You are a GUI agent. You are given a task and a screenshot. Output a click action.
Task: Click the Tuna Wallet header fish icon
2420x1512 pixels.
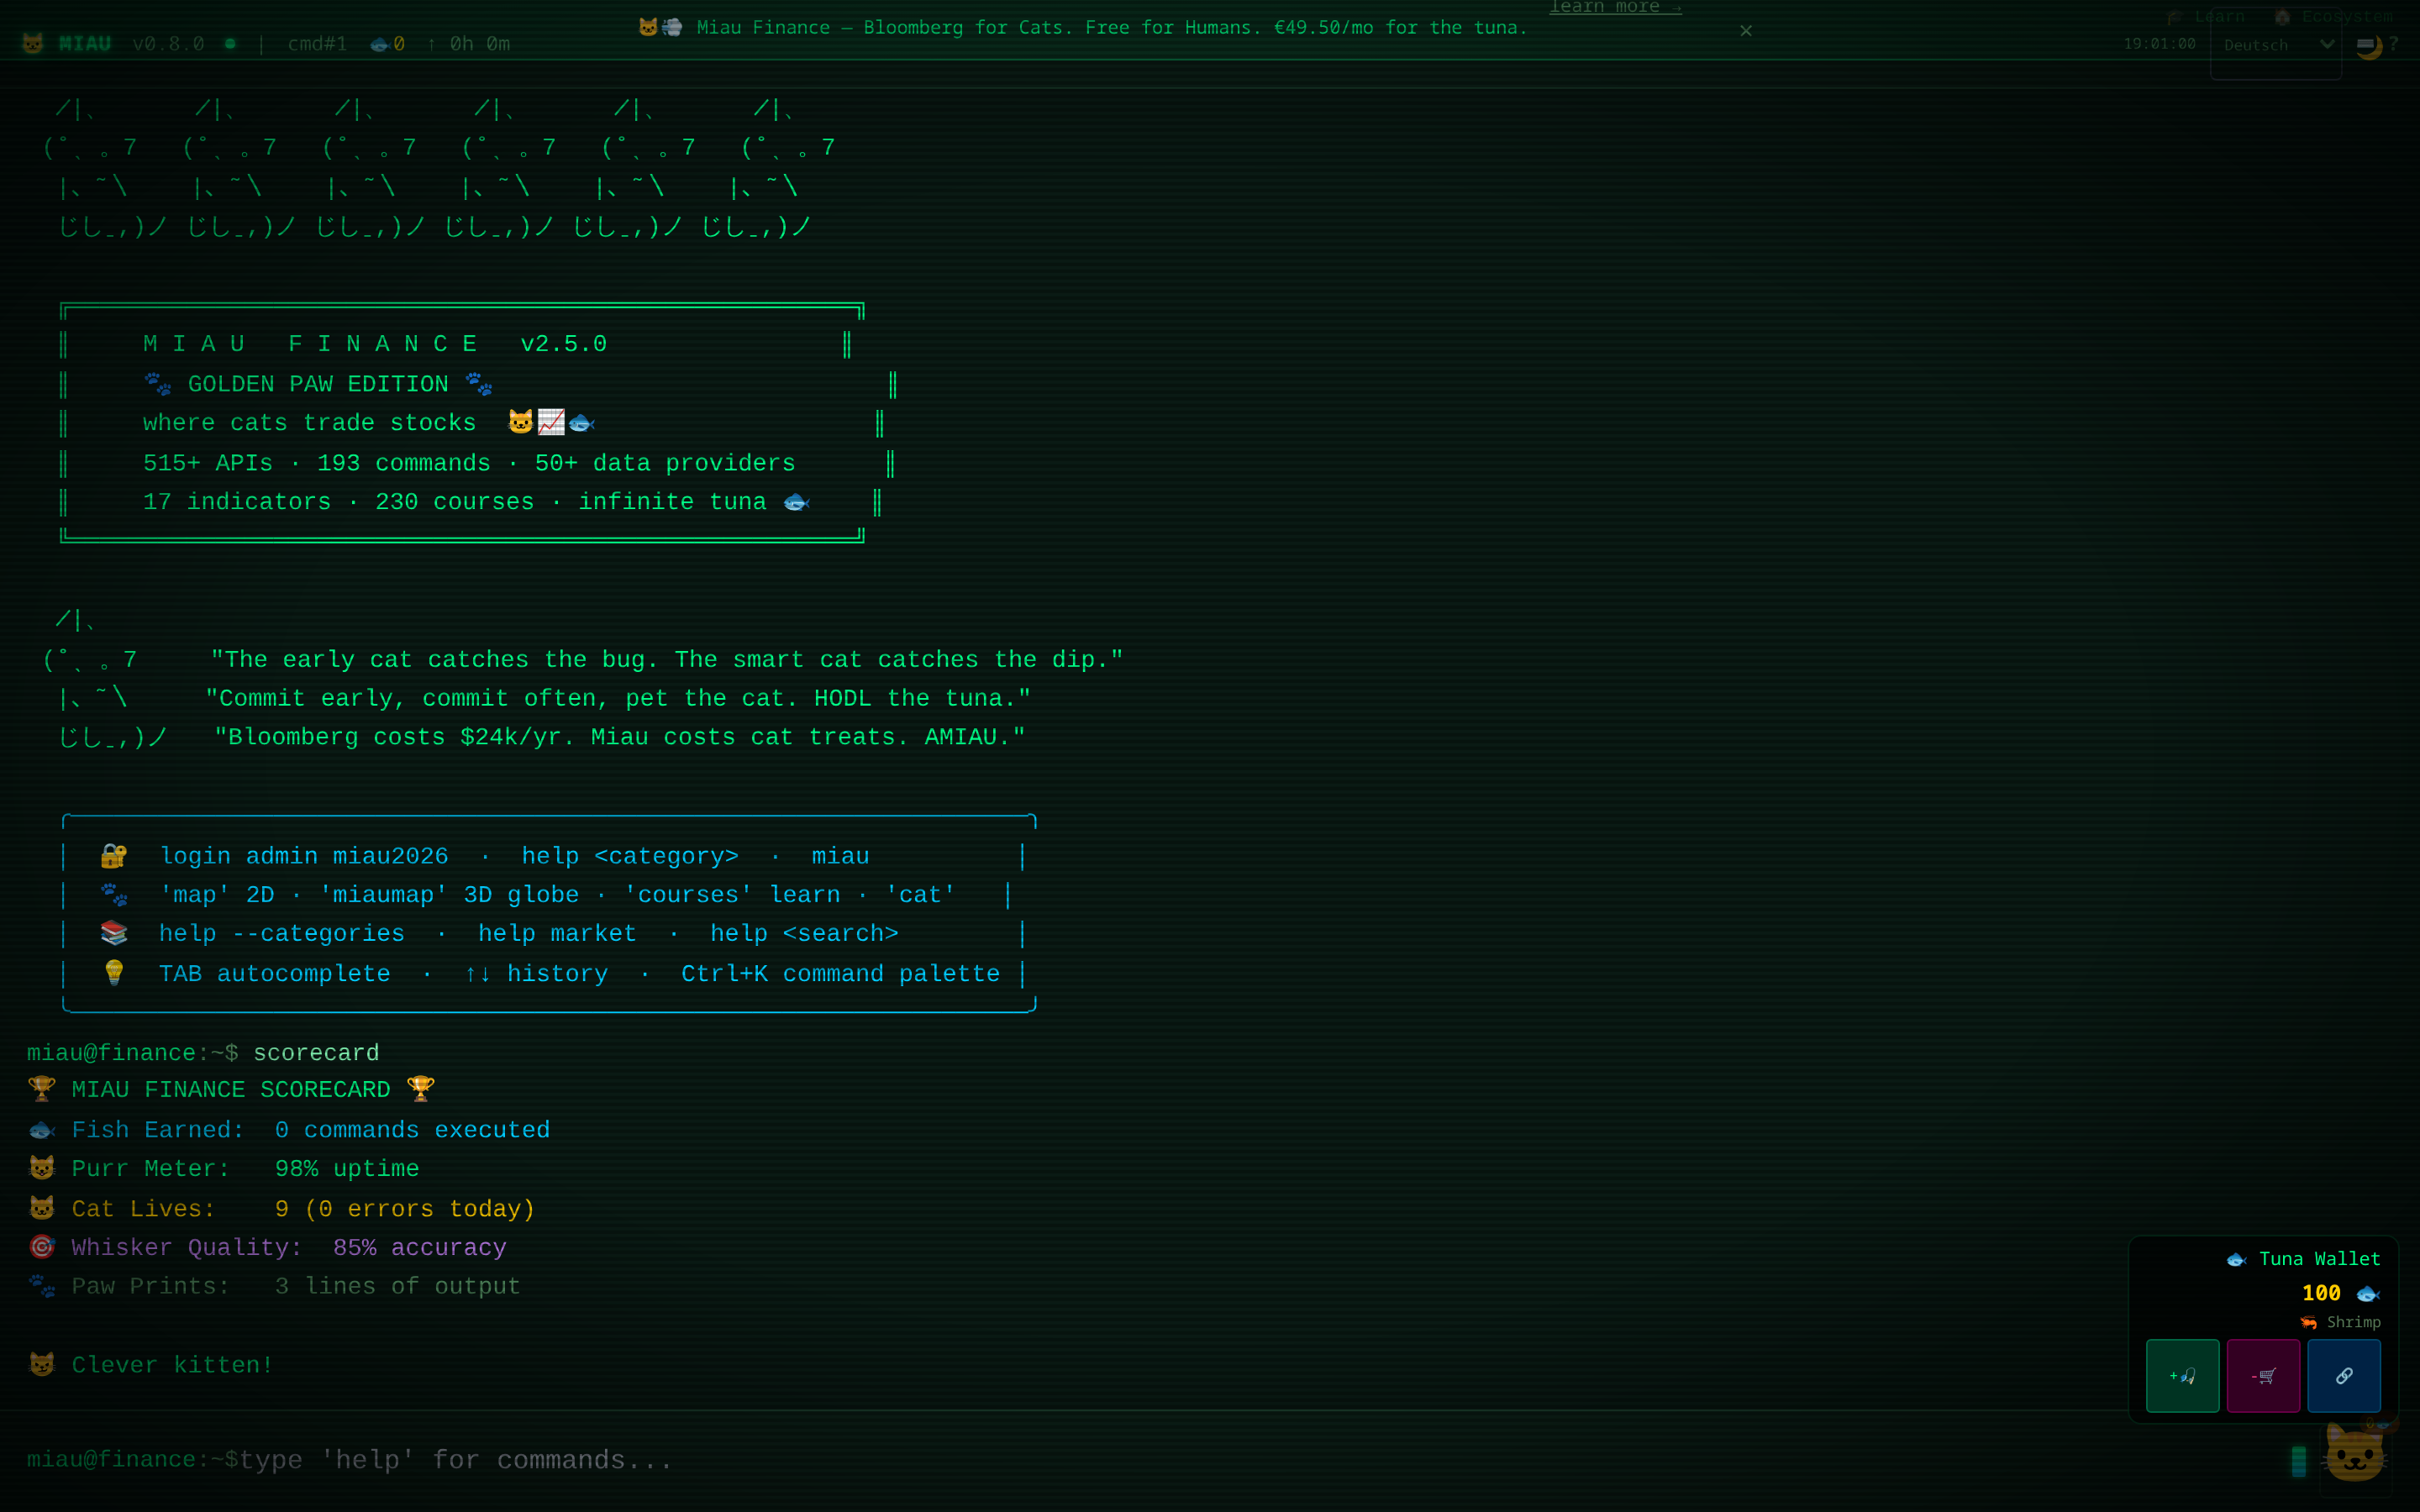coord(2237,1260)
